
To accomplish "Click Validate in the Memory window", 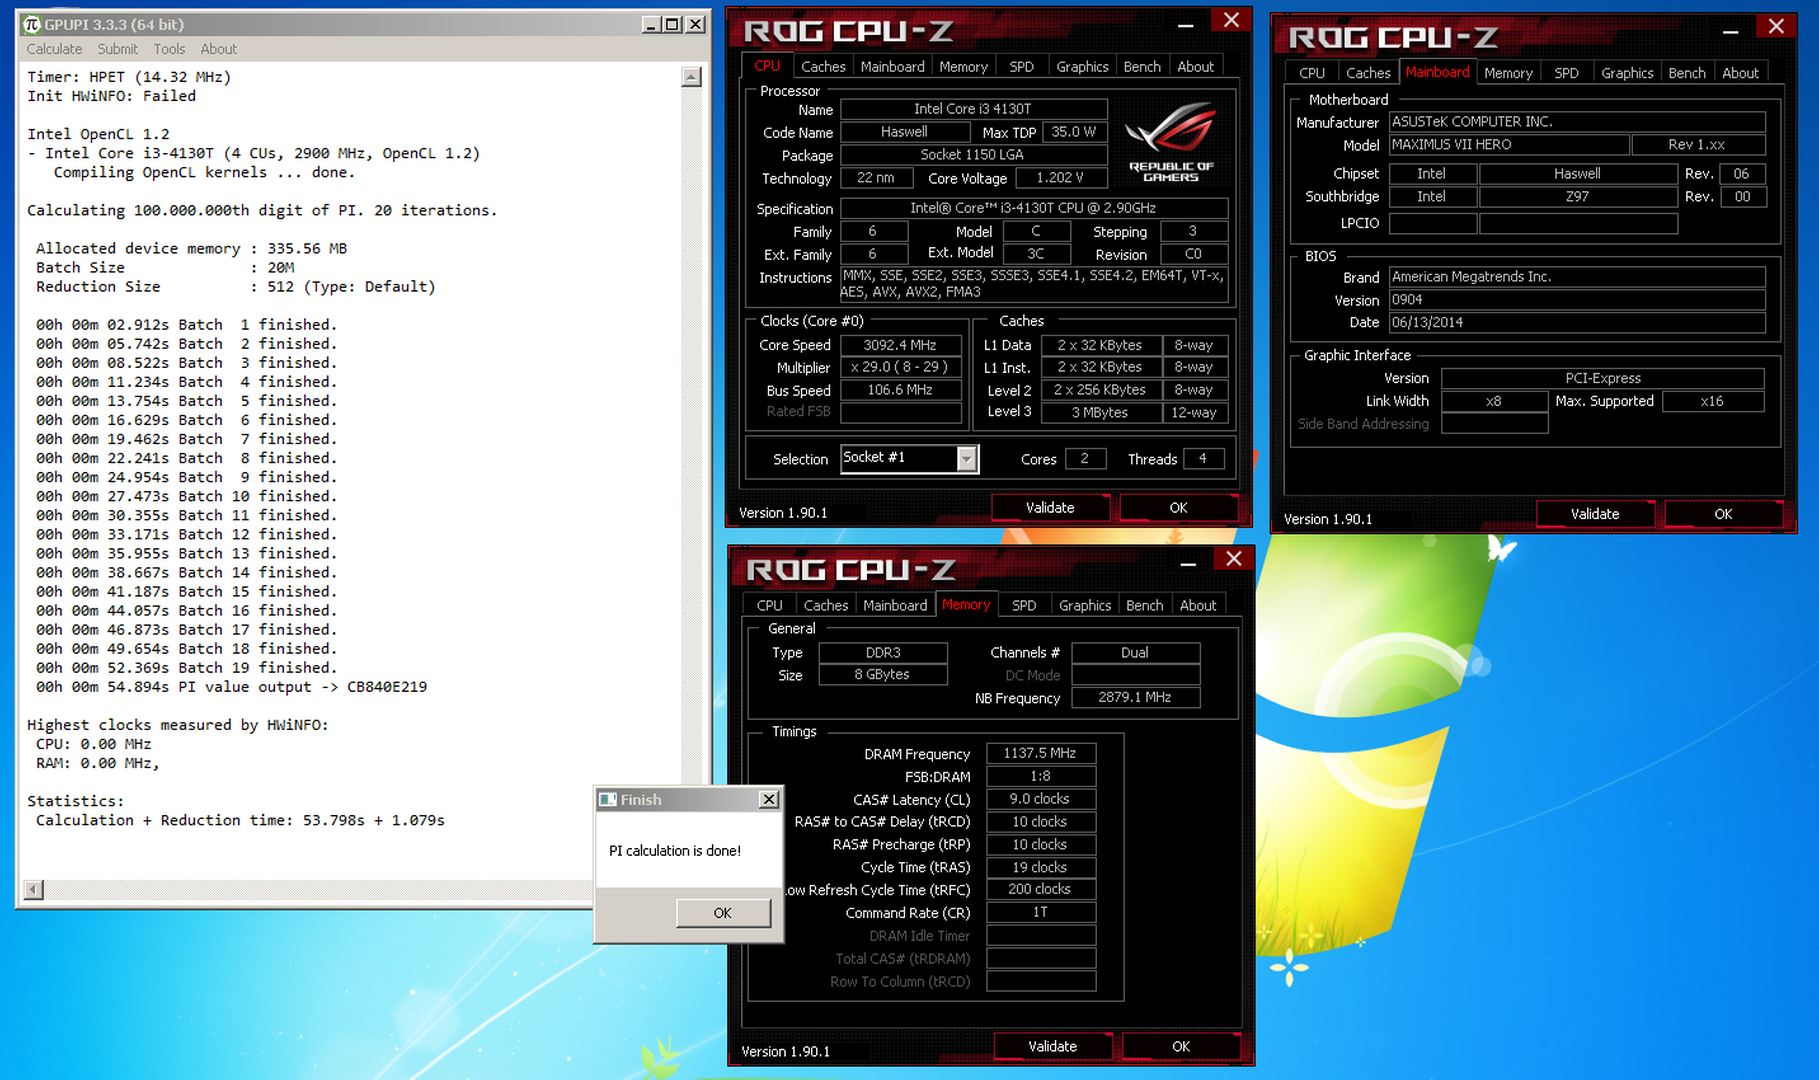I will [1053, 1046].
